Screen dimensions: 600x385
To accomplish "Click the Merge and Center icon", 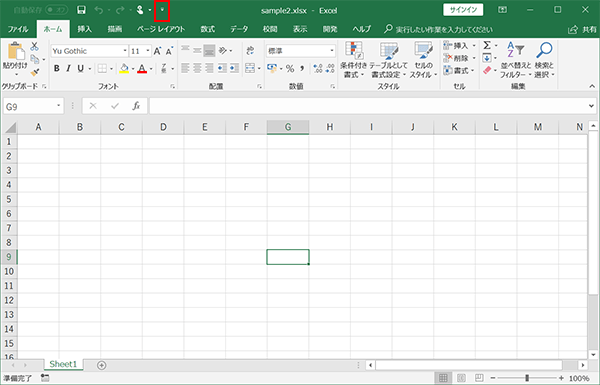I will (x=250, y=69).
